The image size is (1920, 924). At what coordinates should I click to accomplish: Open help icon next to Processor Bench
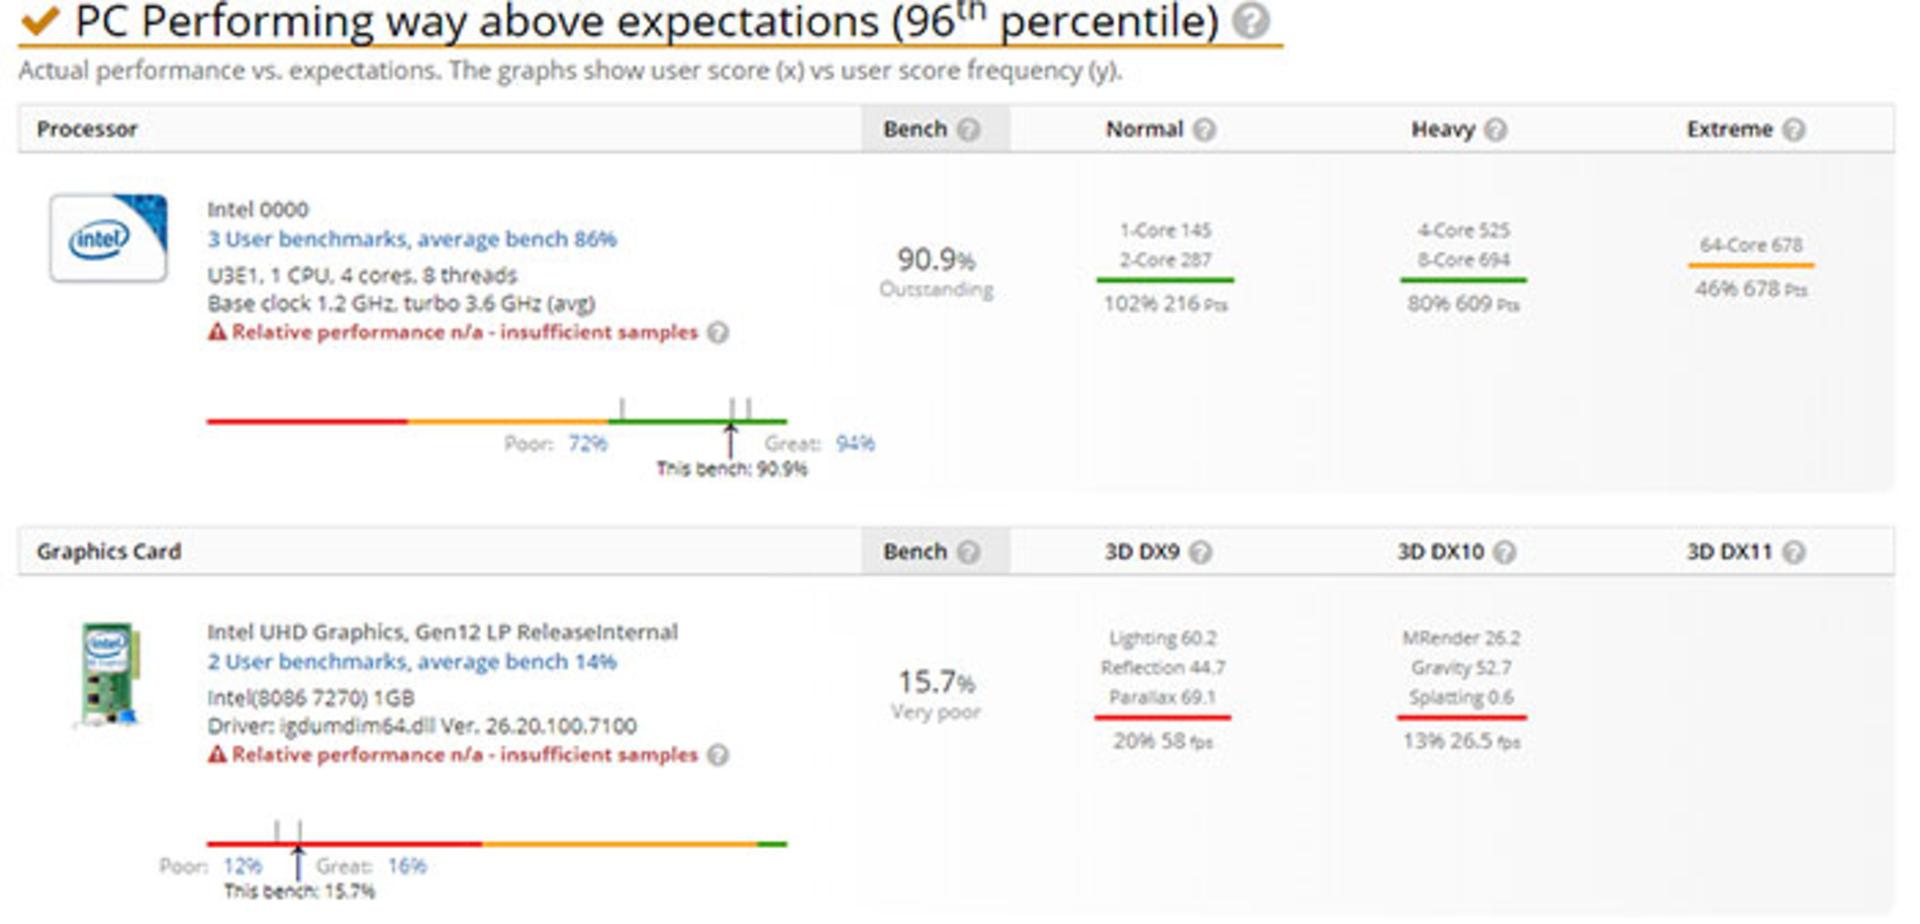coord(968,129)
